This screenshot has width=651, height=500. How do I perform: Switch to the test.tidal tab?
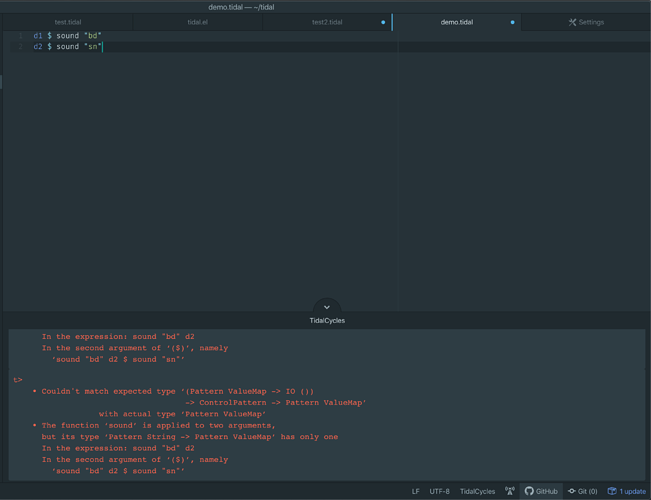click(68, 22)
